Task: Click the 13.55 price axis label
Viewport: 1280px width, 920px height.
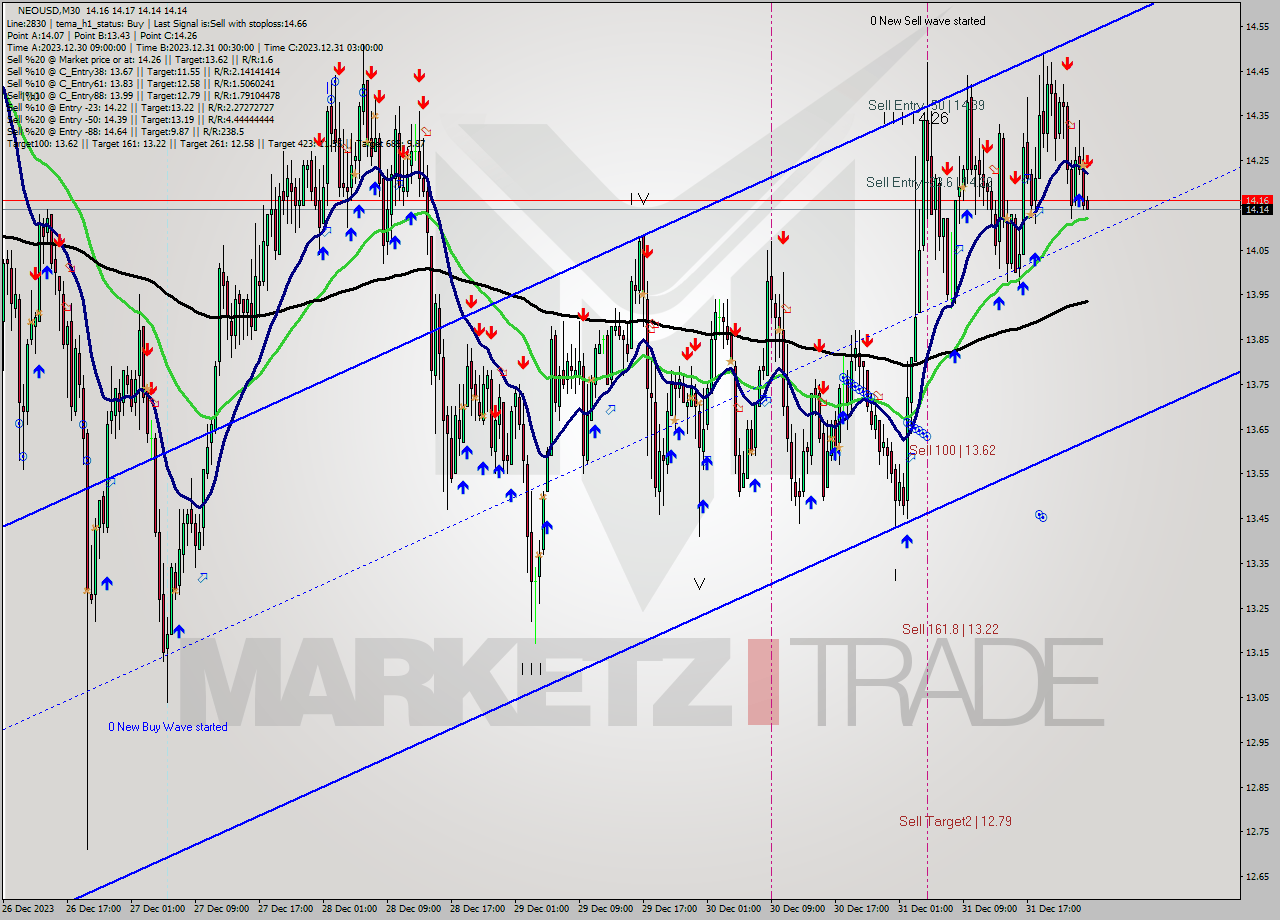Action: (1258, 474)
